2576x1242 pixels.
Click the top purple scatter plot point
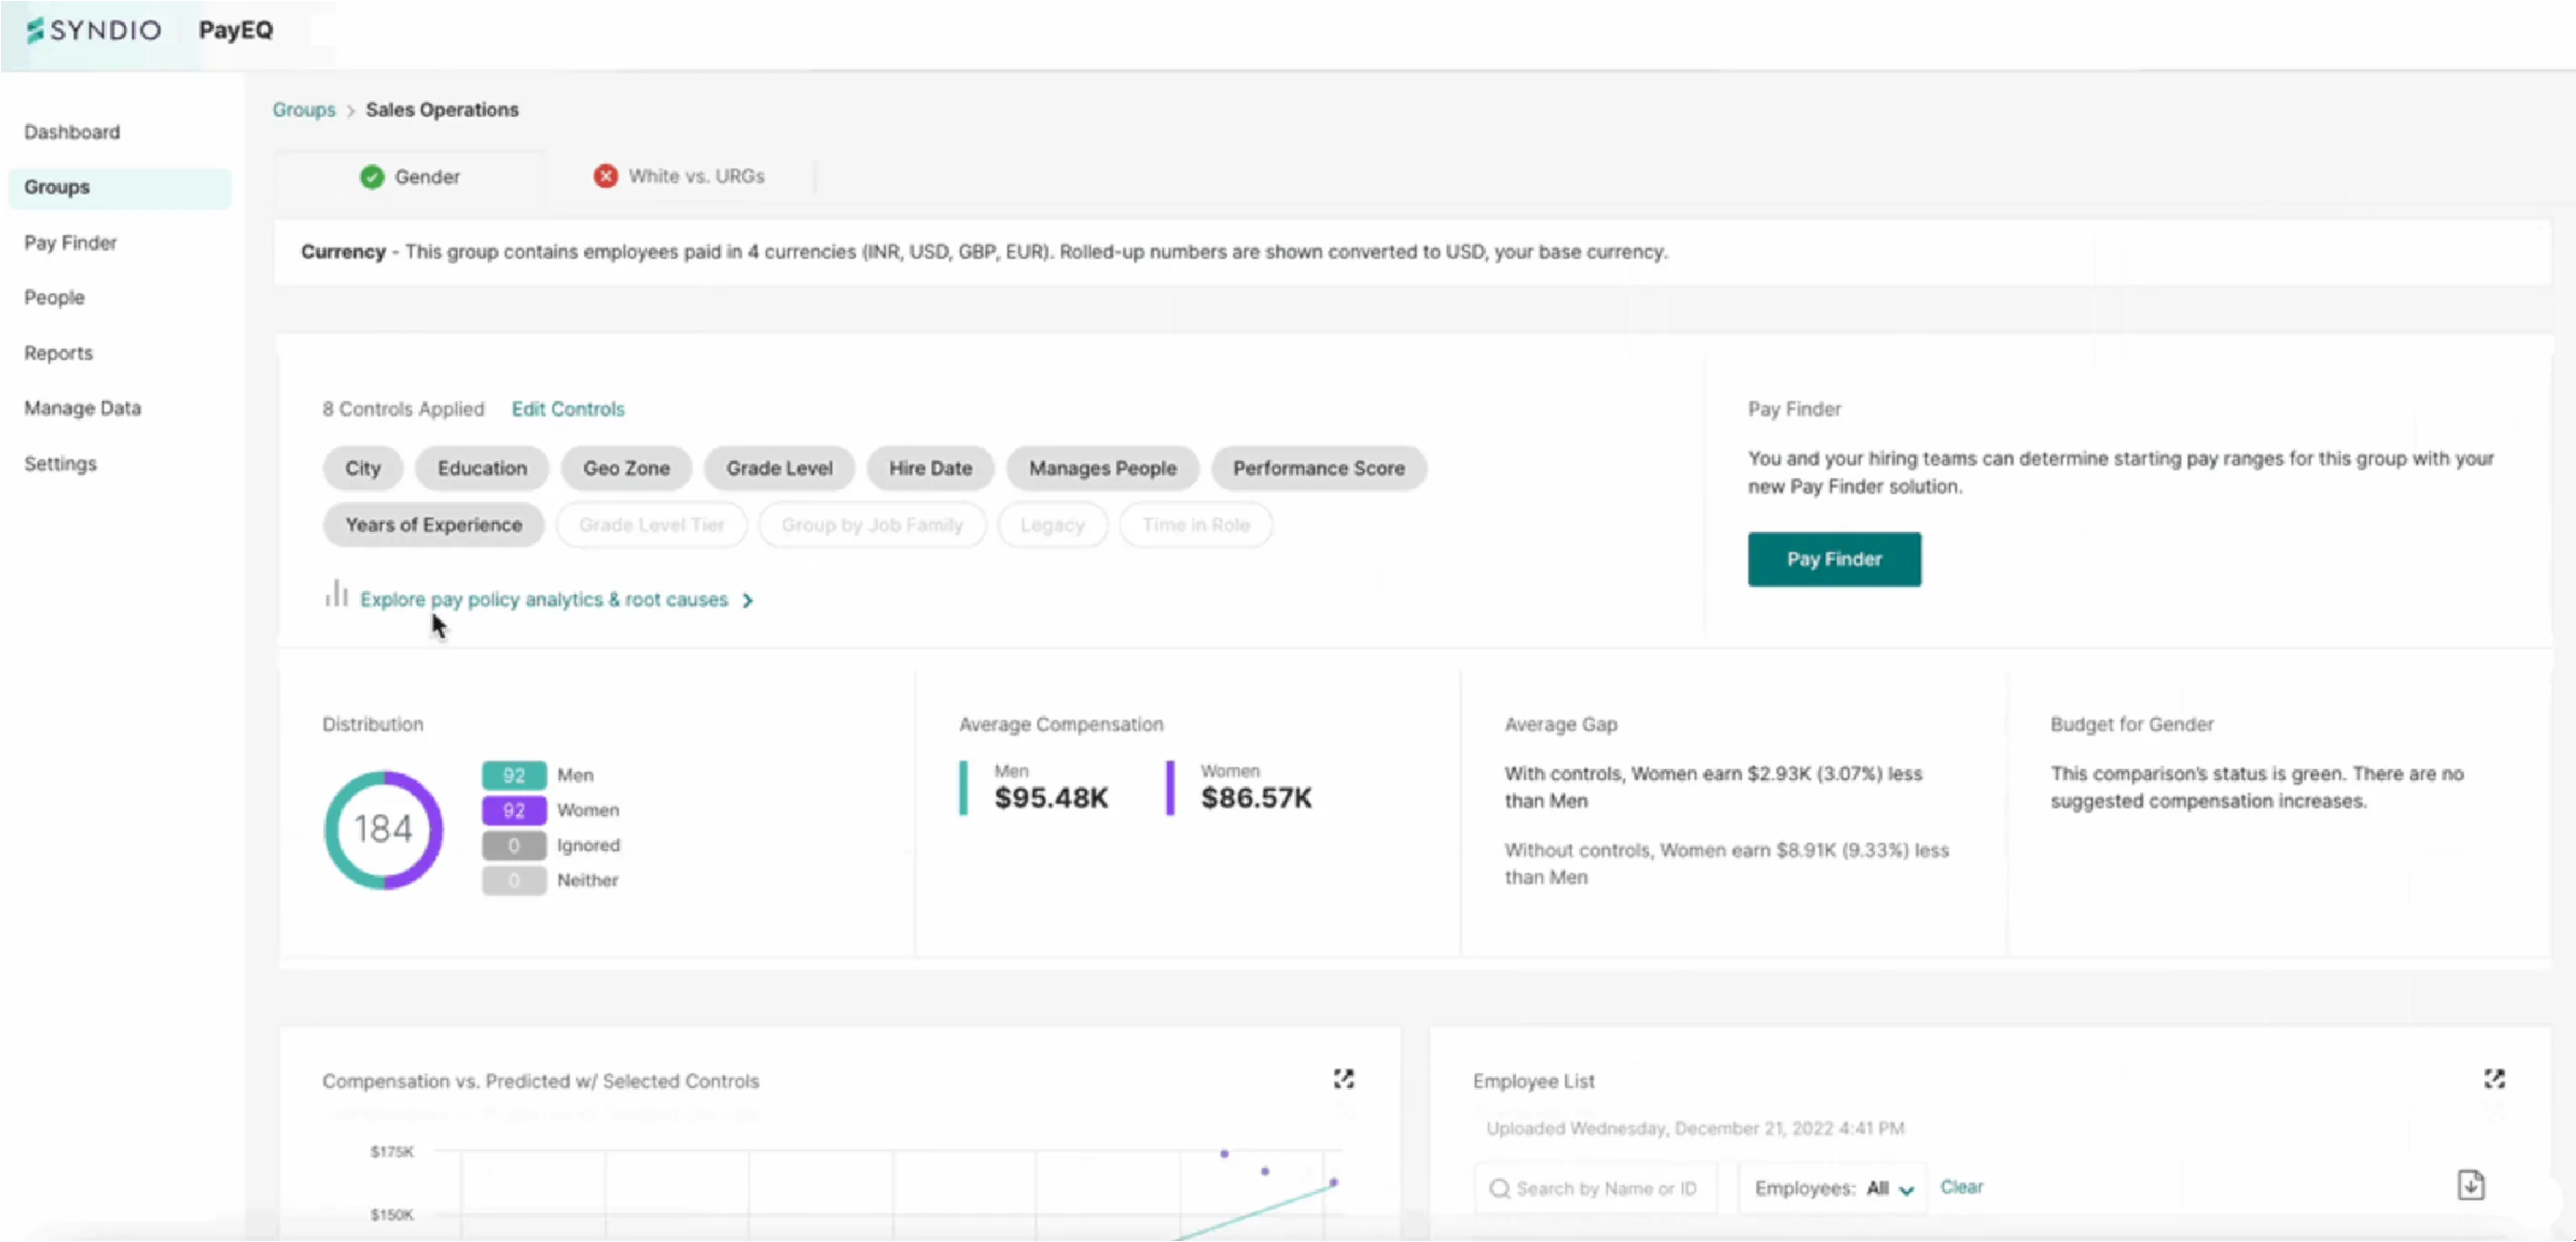pos(1224,1154)
